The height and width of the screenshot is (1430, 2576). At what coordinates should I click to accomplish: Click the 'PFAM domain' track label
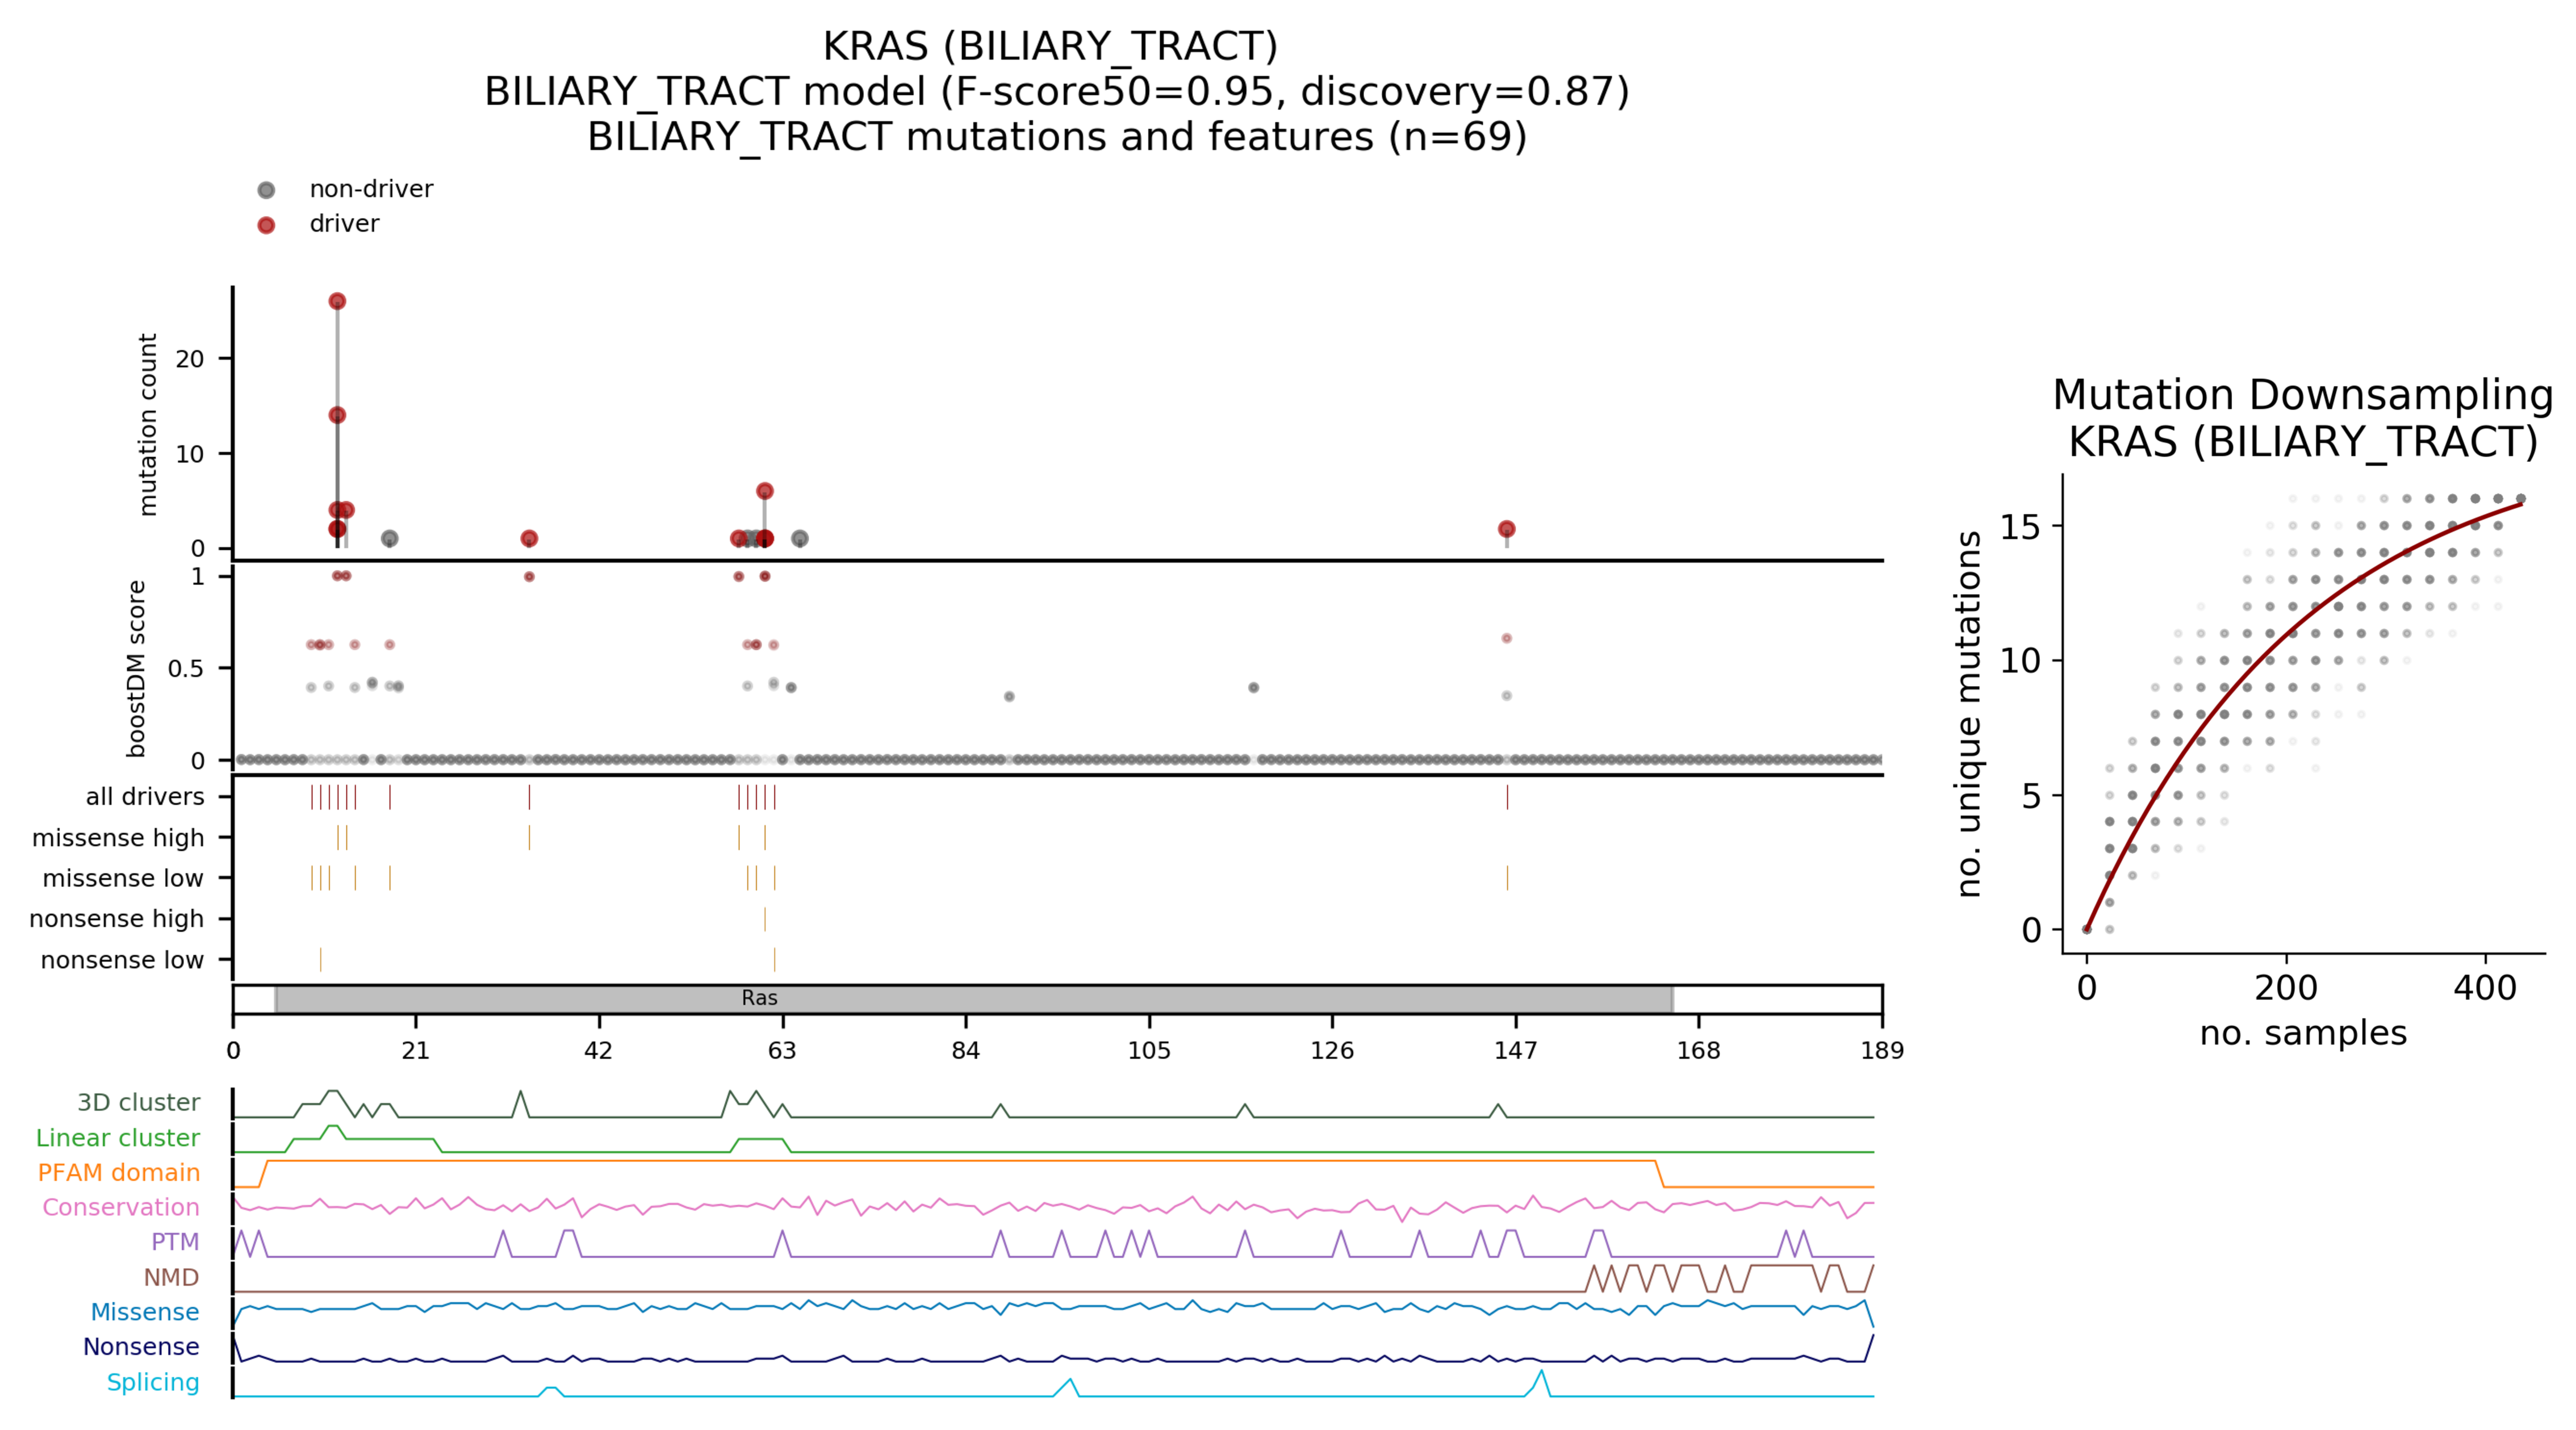(x=118, y=1172)
